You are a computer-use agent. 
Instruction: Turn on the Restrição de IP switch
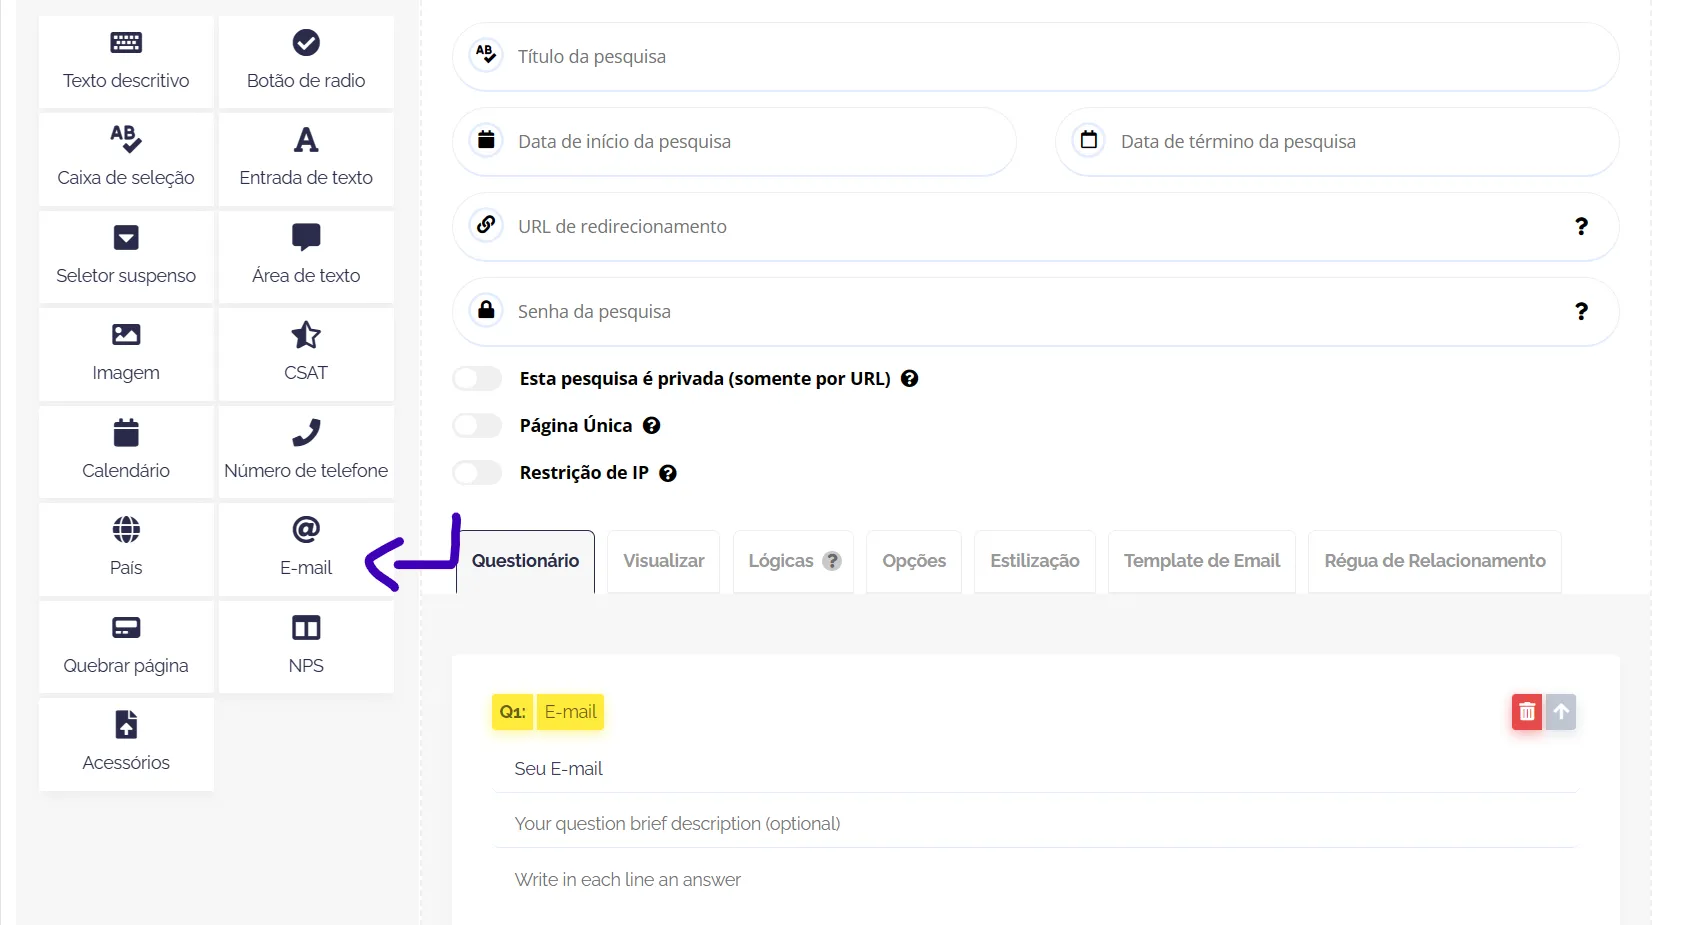point(477,473)
